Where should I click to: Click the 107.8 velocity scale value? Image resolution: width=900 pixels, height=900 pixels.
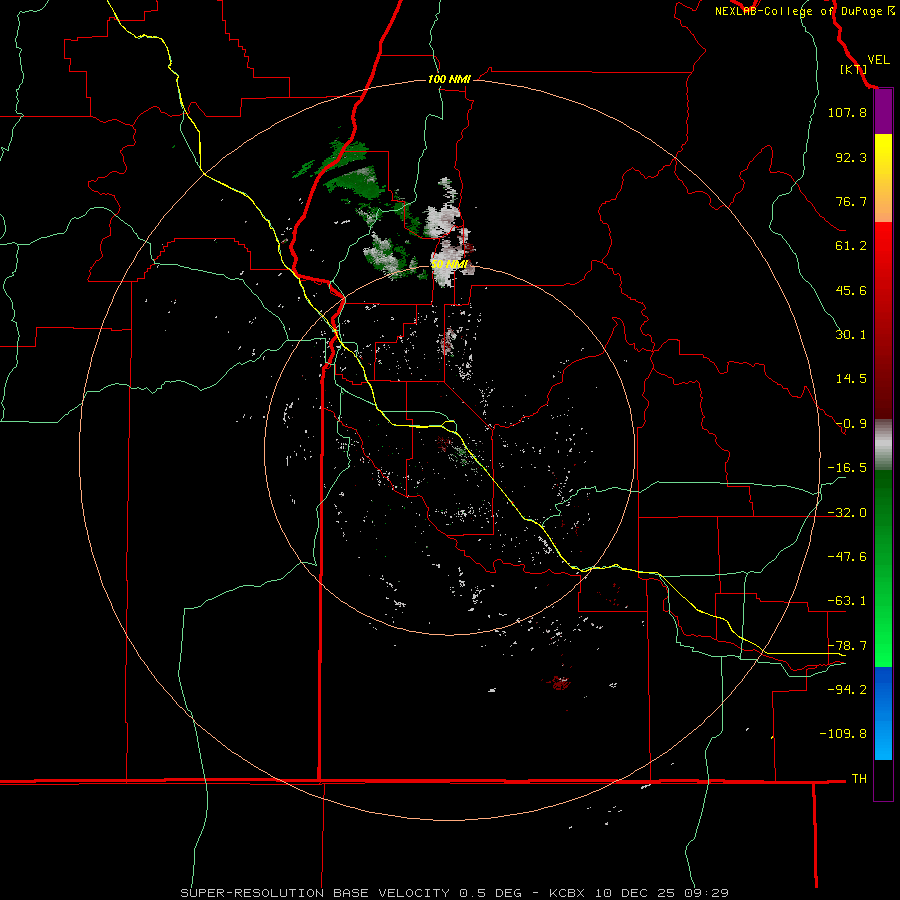[847, 112]
